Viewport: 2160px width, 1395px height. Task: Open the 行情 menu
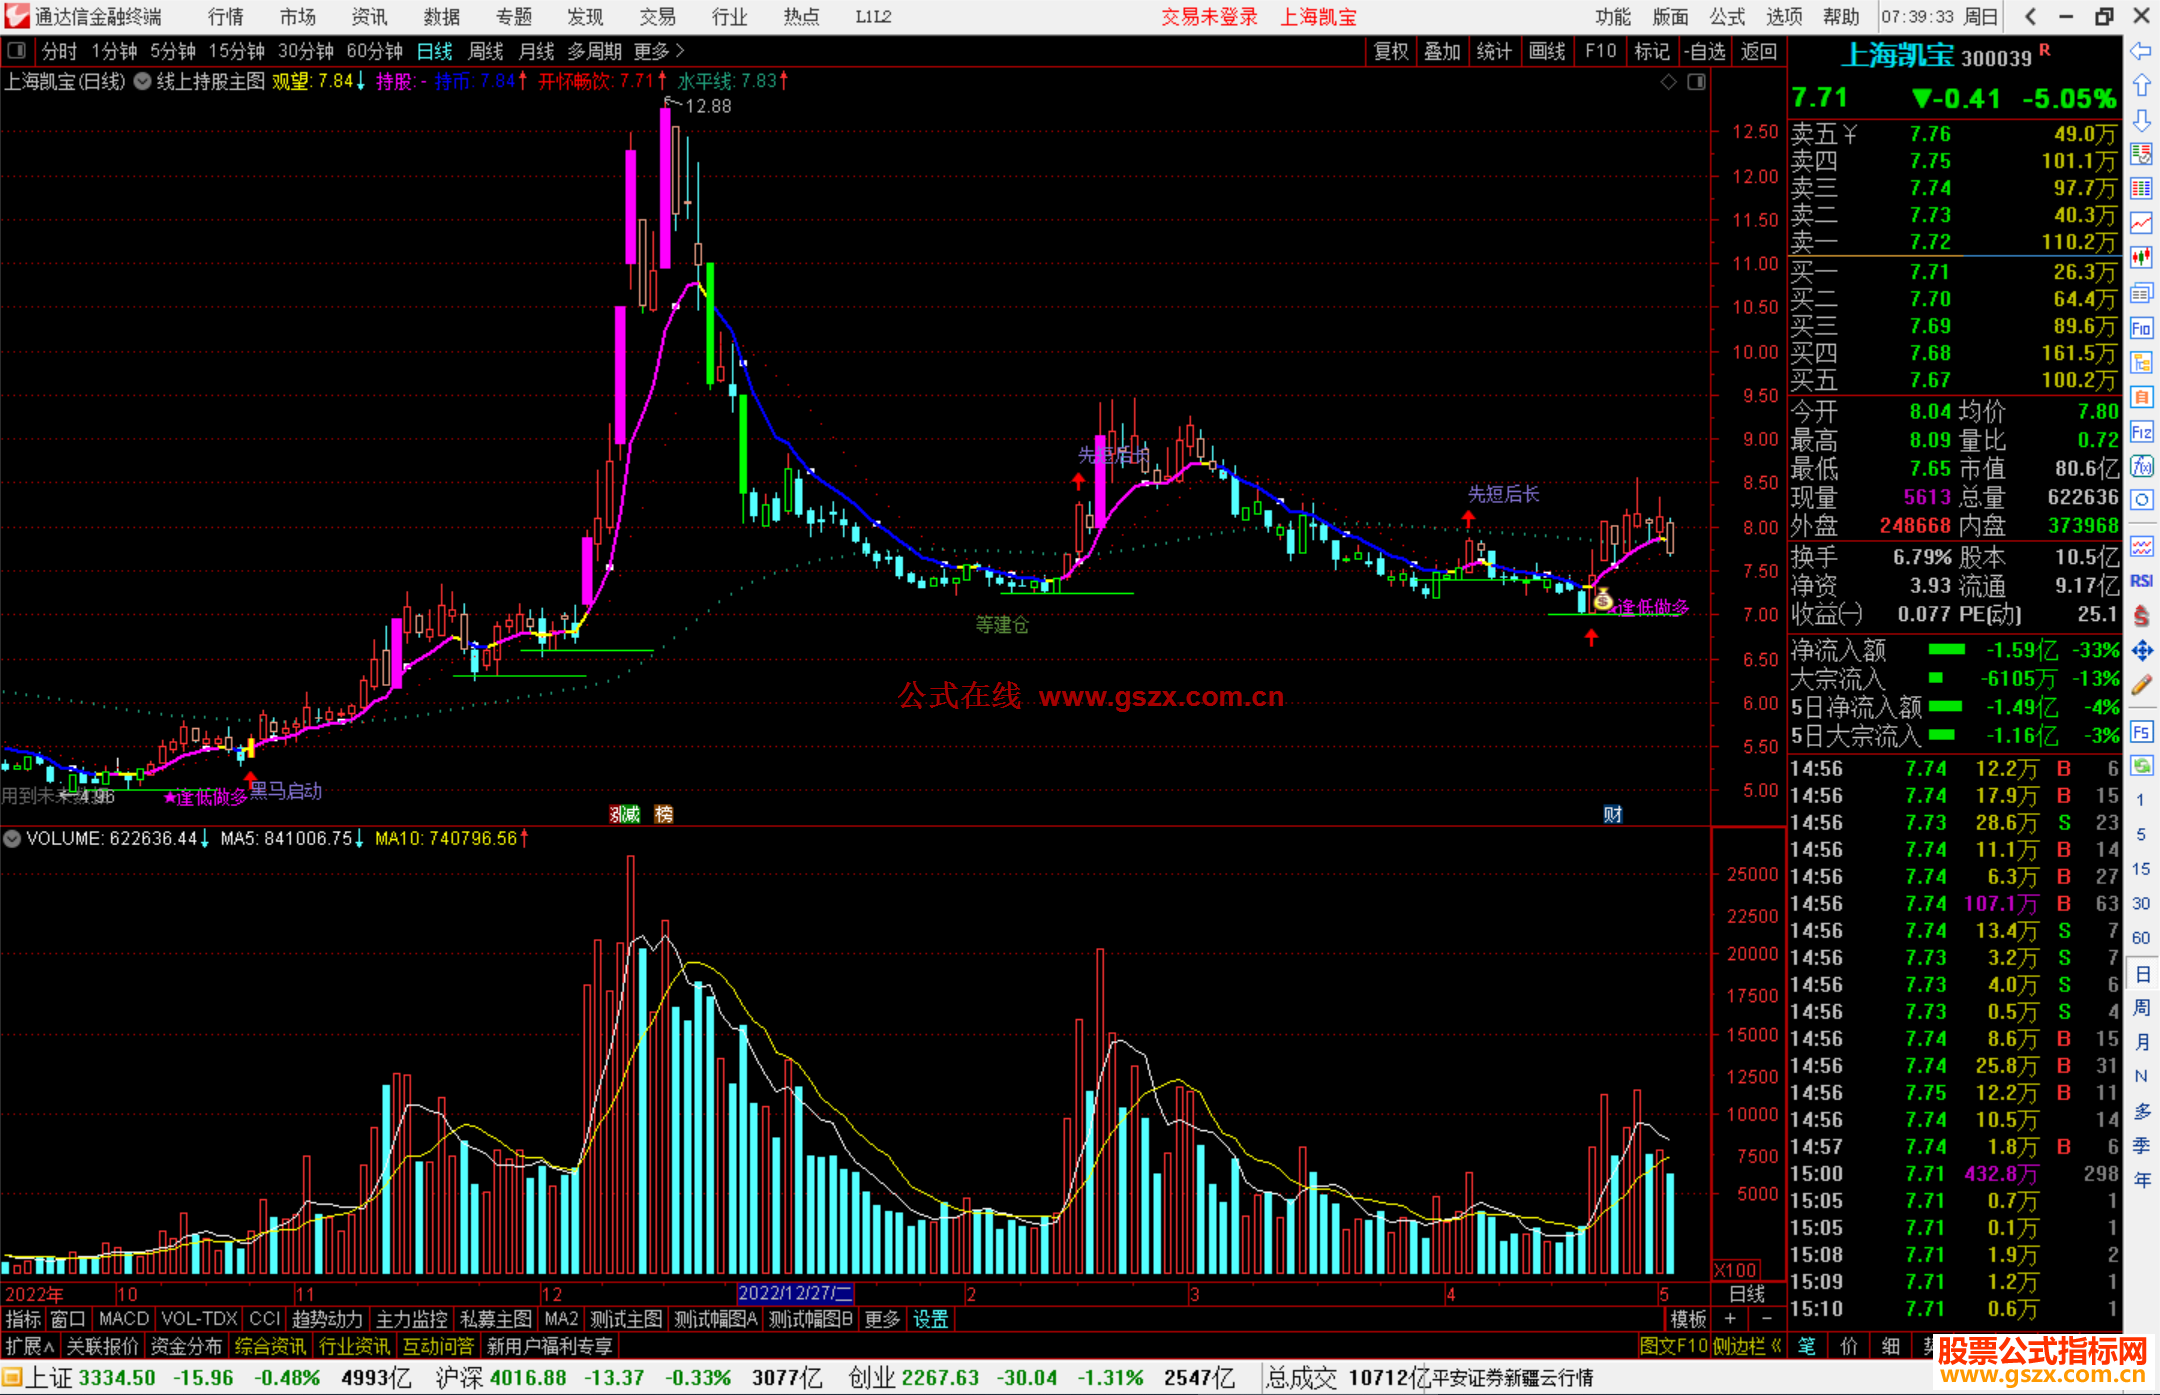[x=225, y=17]
